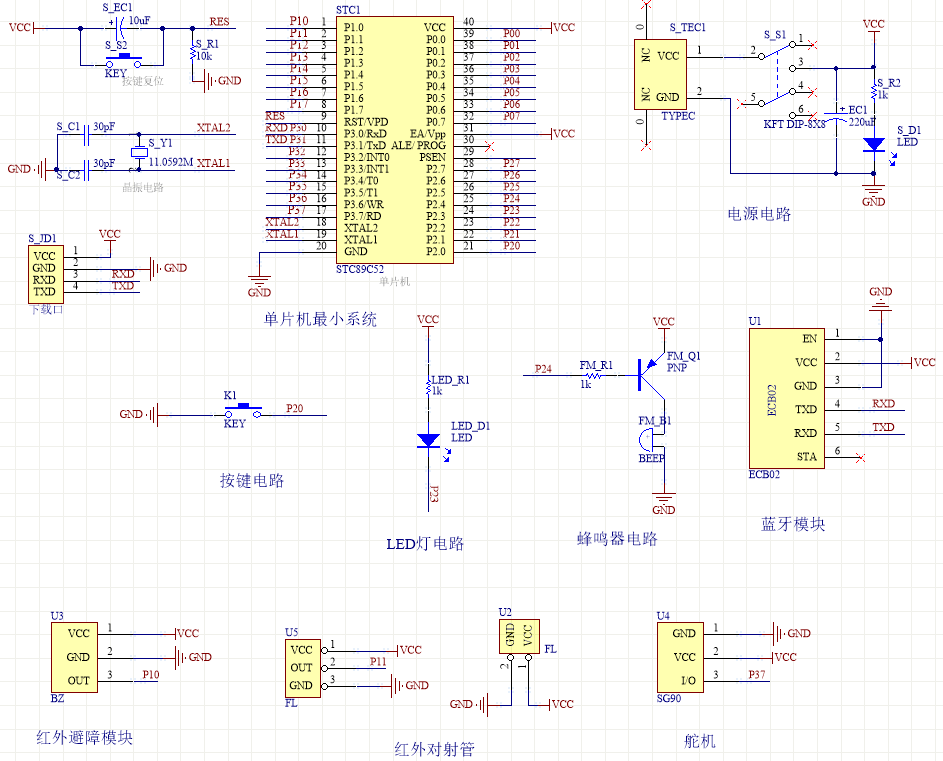The width and height of the screenshot is (943, 761).
Task: Select the FM_Q1 PNP transistor
Action: (x=651, y=374)
